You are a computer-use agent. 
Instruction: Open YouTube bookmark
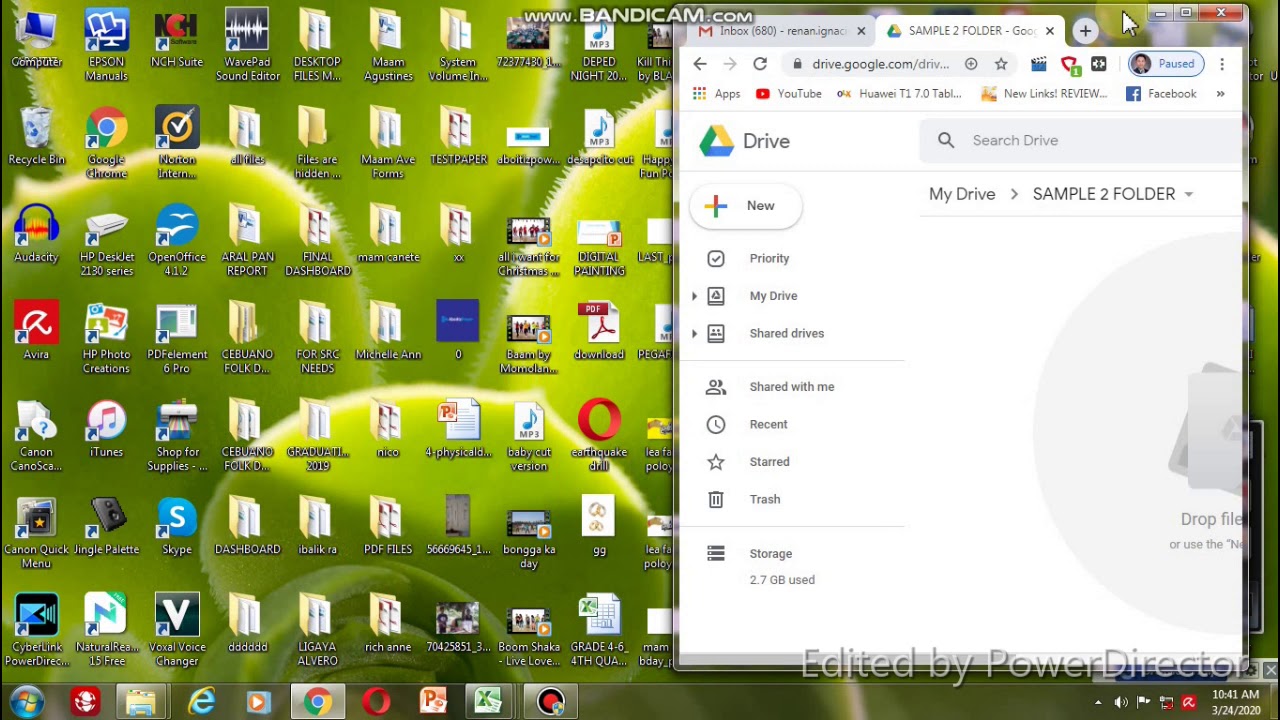click(789, 94)
